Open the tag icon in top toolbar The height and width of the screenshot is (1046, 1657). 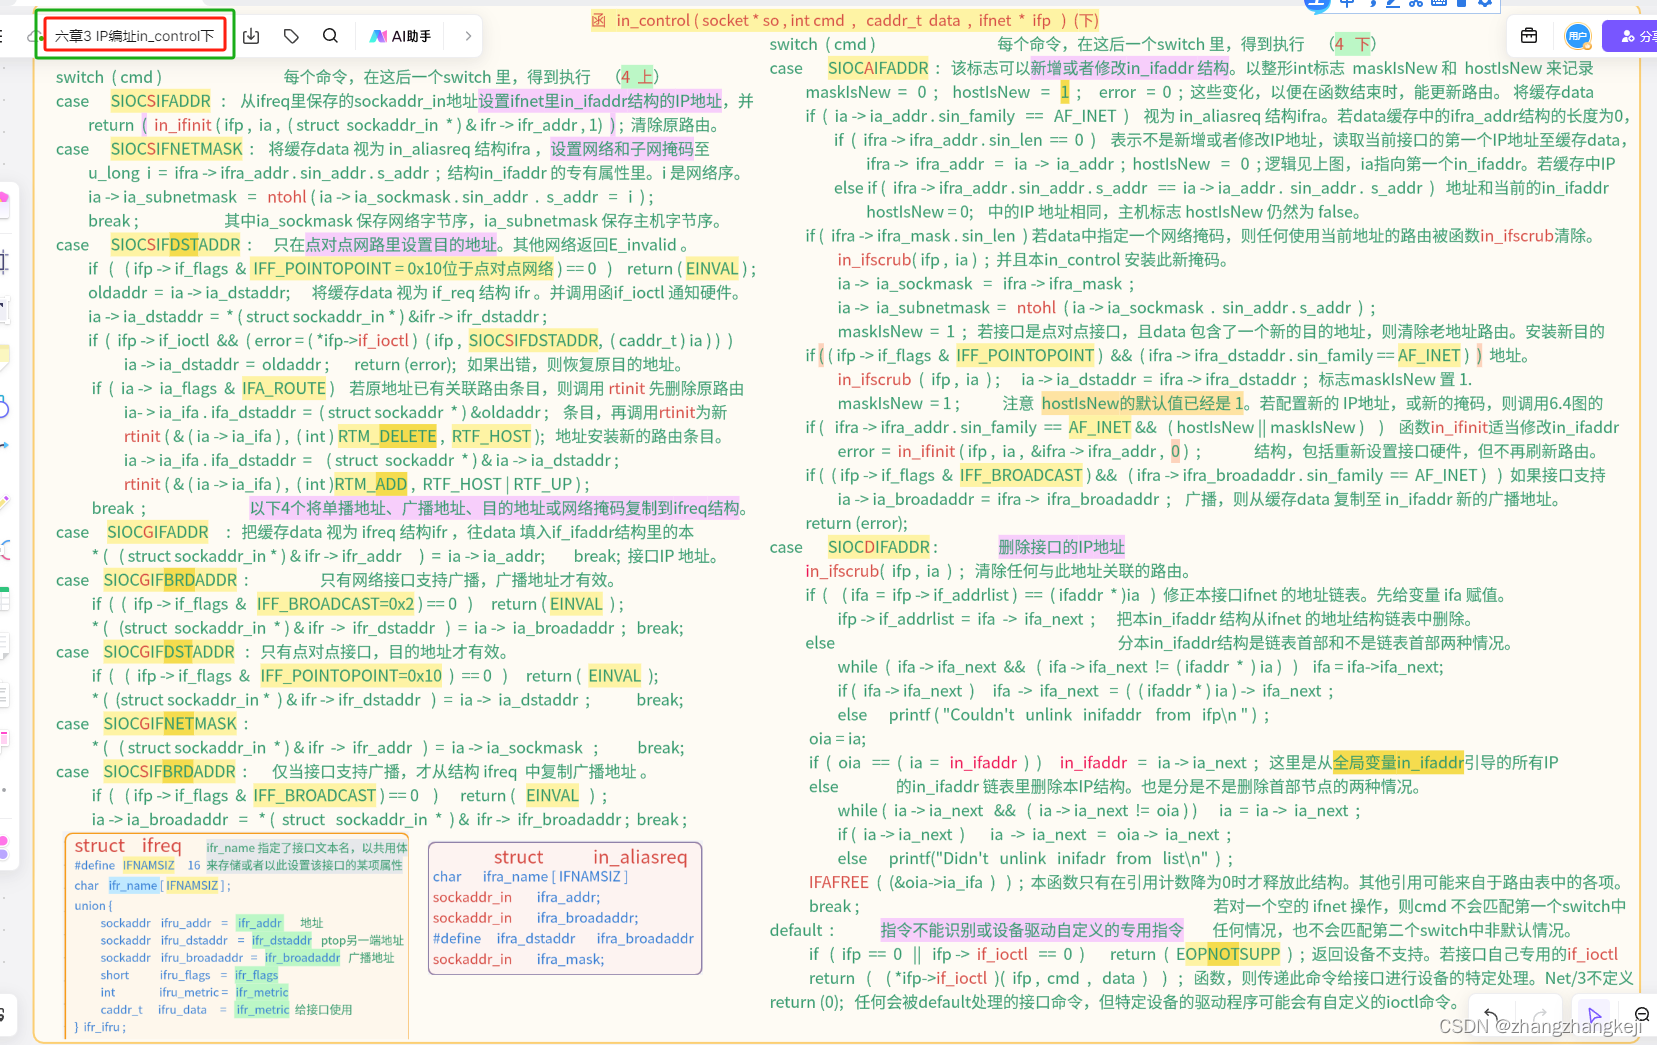(x=291, y=36)
